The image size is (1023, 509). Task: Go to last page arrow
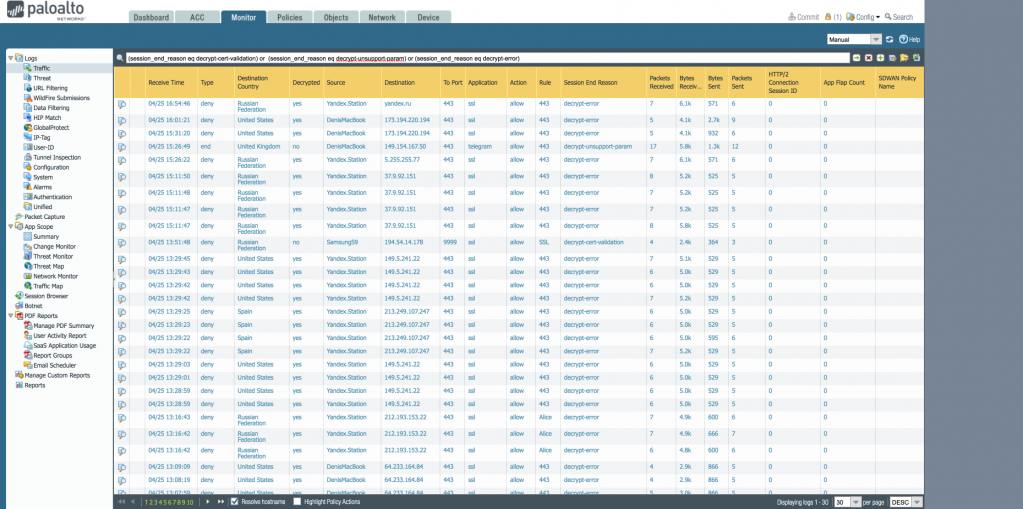pyautogui.click(x=221, y=502)
